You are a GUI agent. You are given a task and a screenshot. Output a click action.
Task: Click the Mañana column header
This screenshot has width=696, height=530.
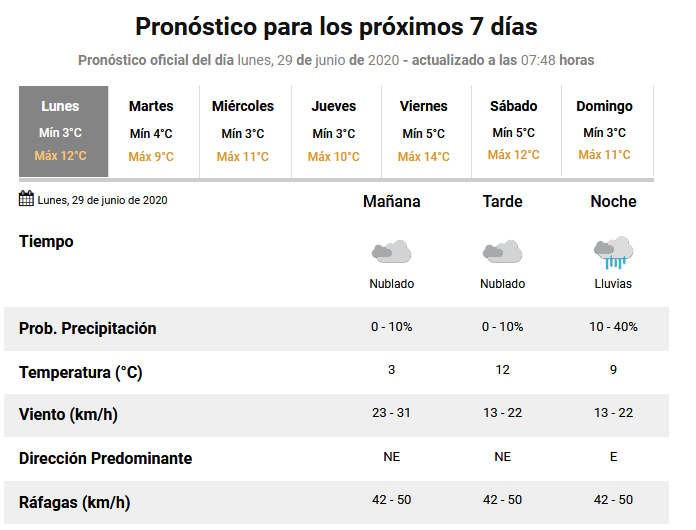pos(391,201)
